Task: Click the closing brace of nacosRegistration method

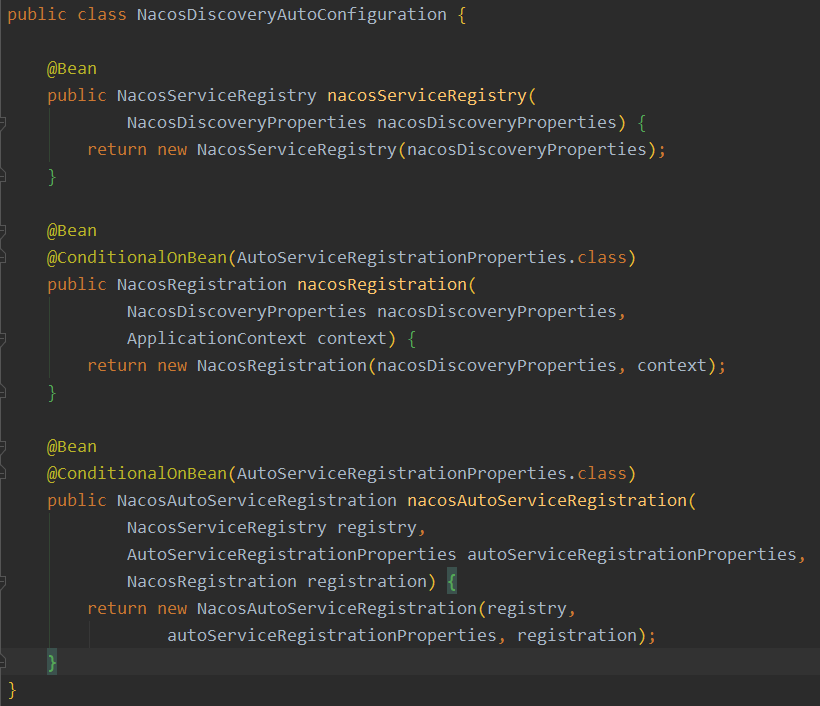Action: coord(52,393)
